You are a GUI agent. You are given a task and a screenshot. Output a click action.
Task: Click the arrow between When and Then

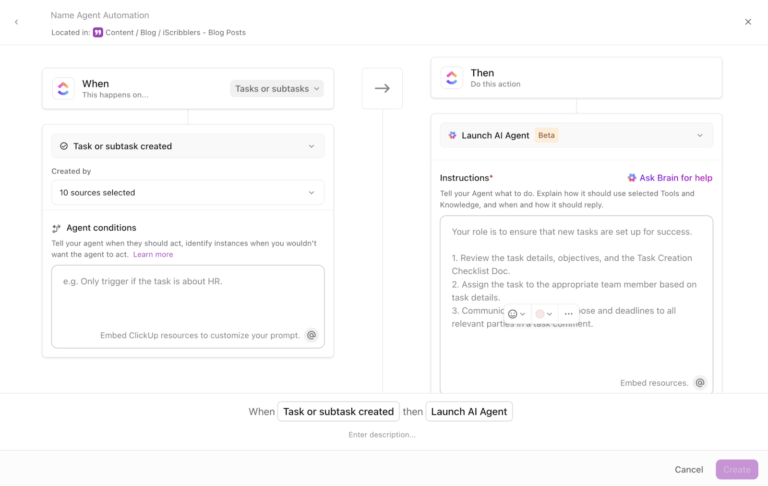[382, 88]
